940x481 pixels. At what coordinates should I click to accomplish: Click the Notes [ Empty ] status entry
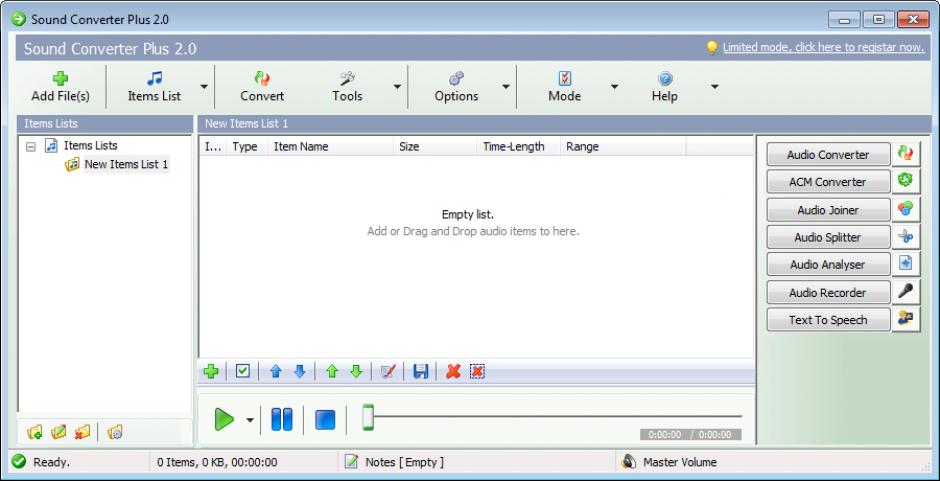[405, 462]
